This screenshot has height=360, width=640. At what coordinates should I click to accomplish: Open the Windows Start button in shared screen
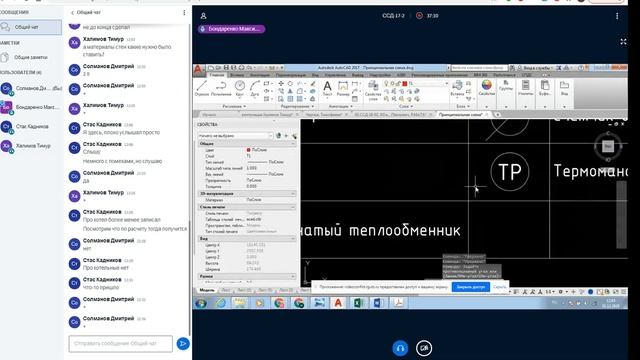click(201, 303)
